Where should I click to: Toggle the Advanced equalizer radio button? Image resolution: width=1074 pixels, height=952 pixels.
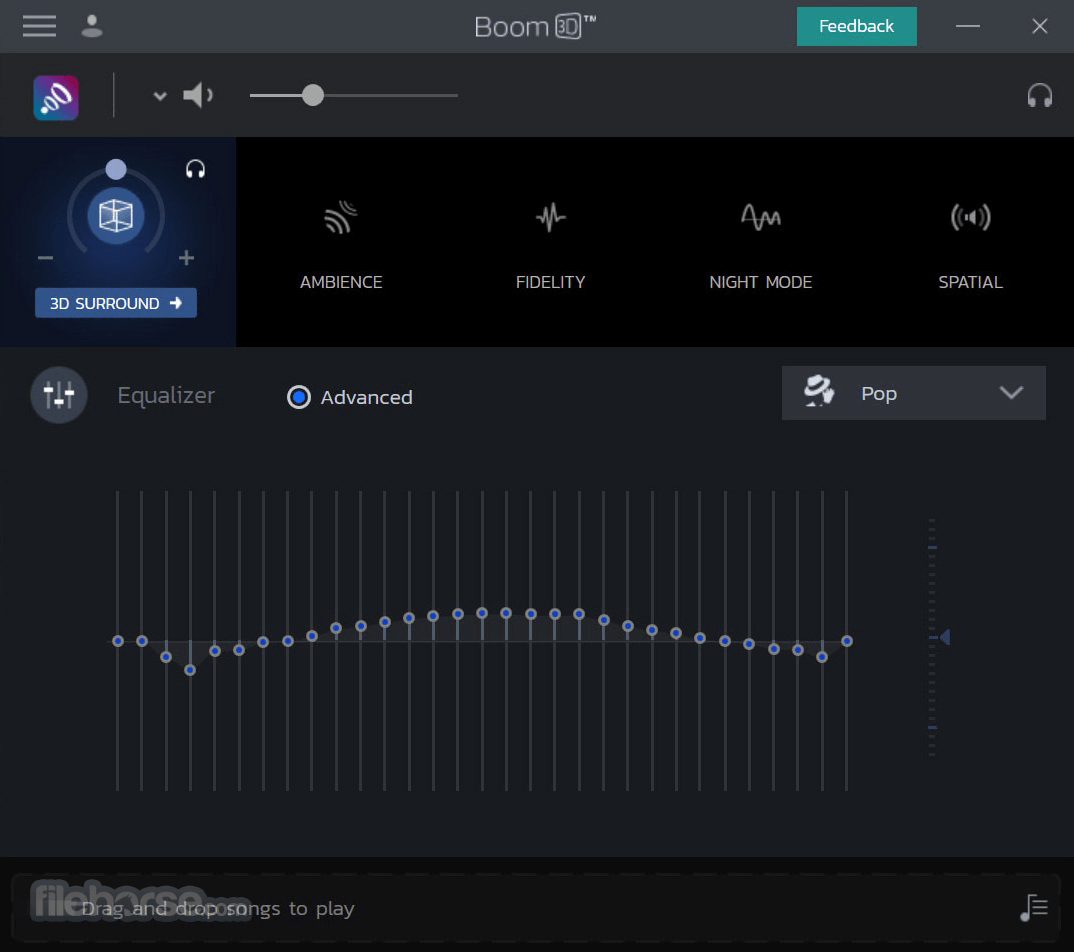[x=299, y=397]
